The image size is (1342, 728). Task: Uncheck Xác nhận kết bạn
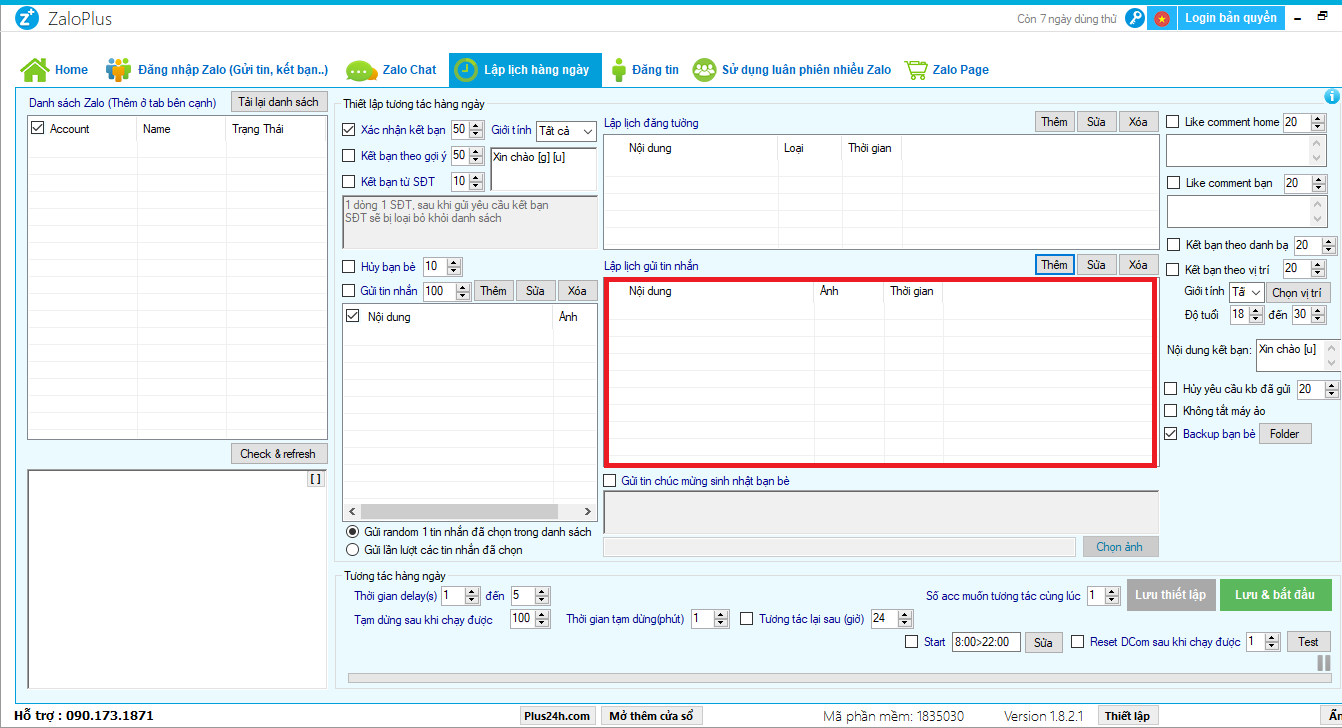349,129
